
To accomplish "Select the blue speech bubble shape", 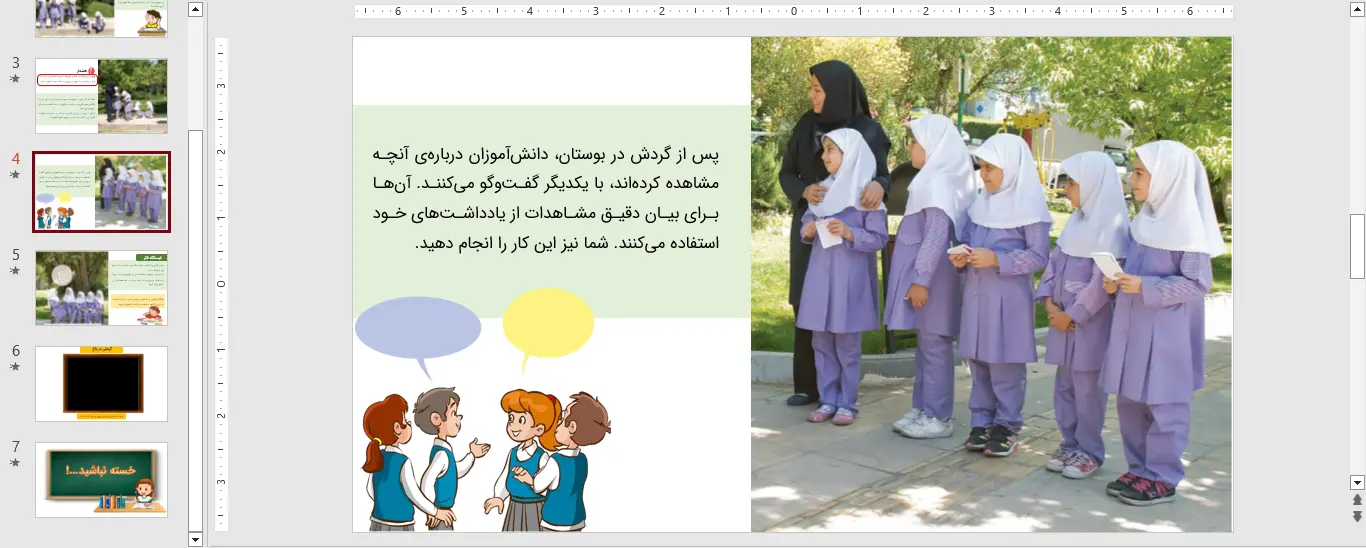I will [417, 327].
